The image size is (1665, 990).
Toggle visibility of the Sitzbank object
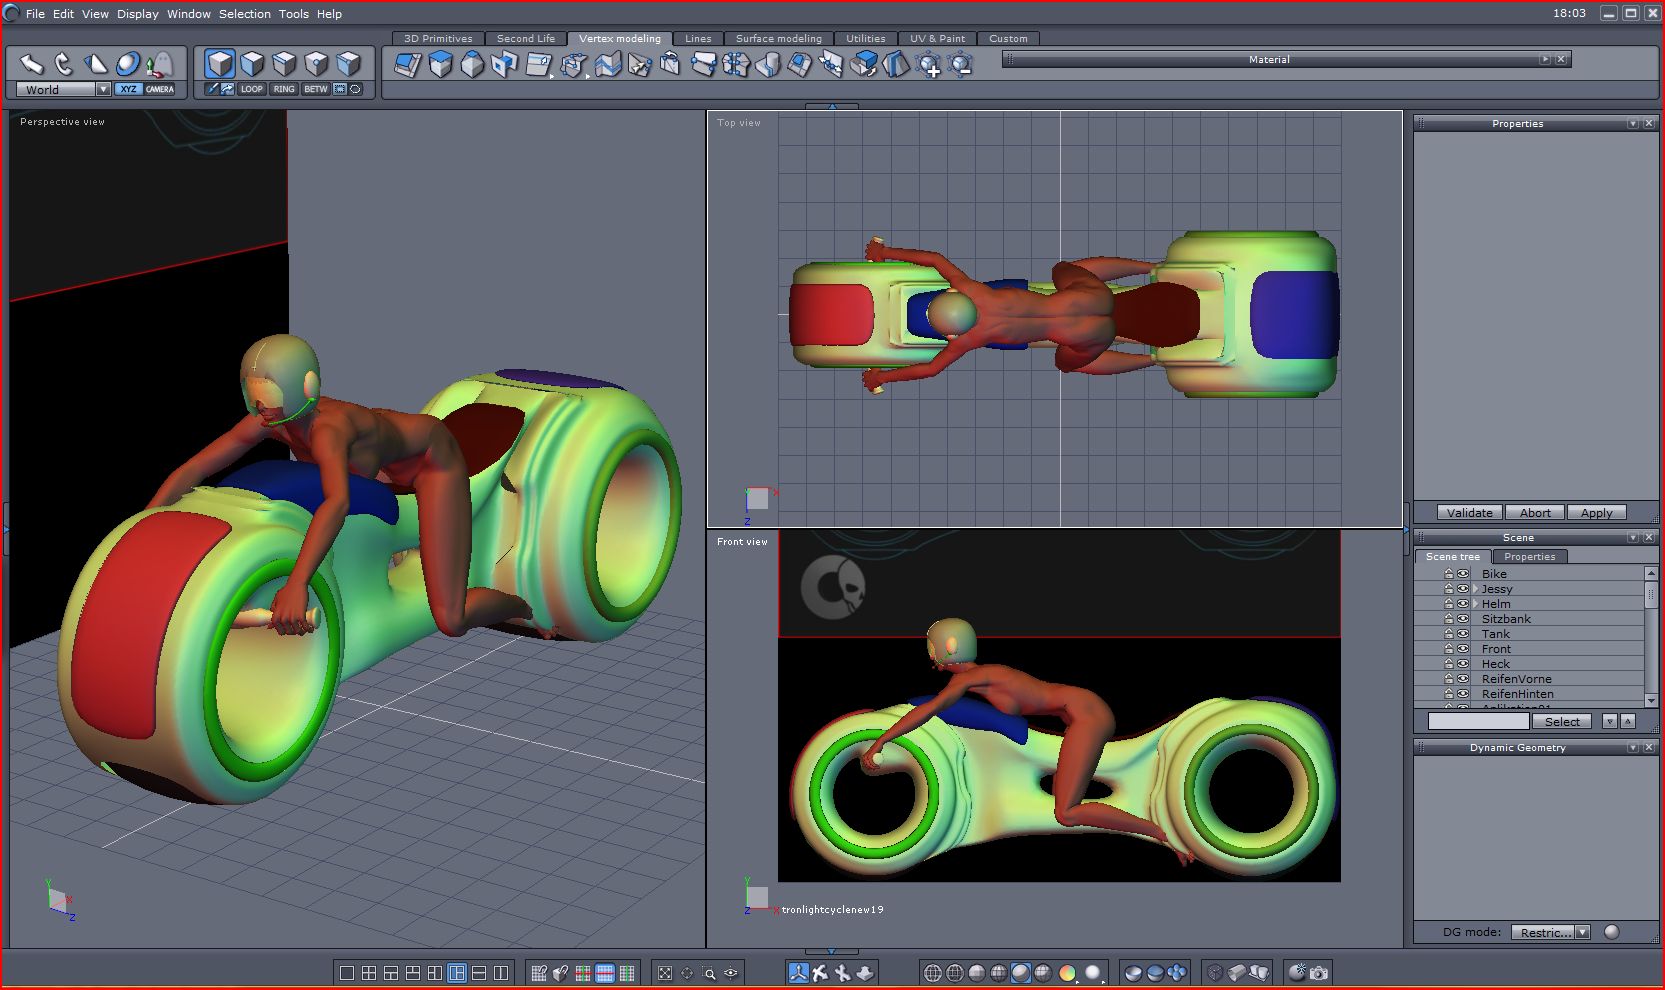[1463, 619]
